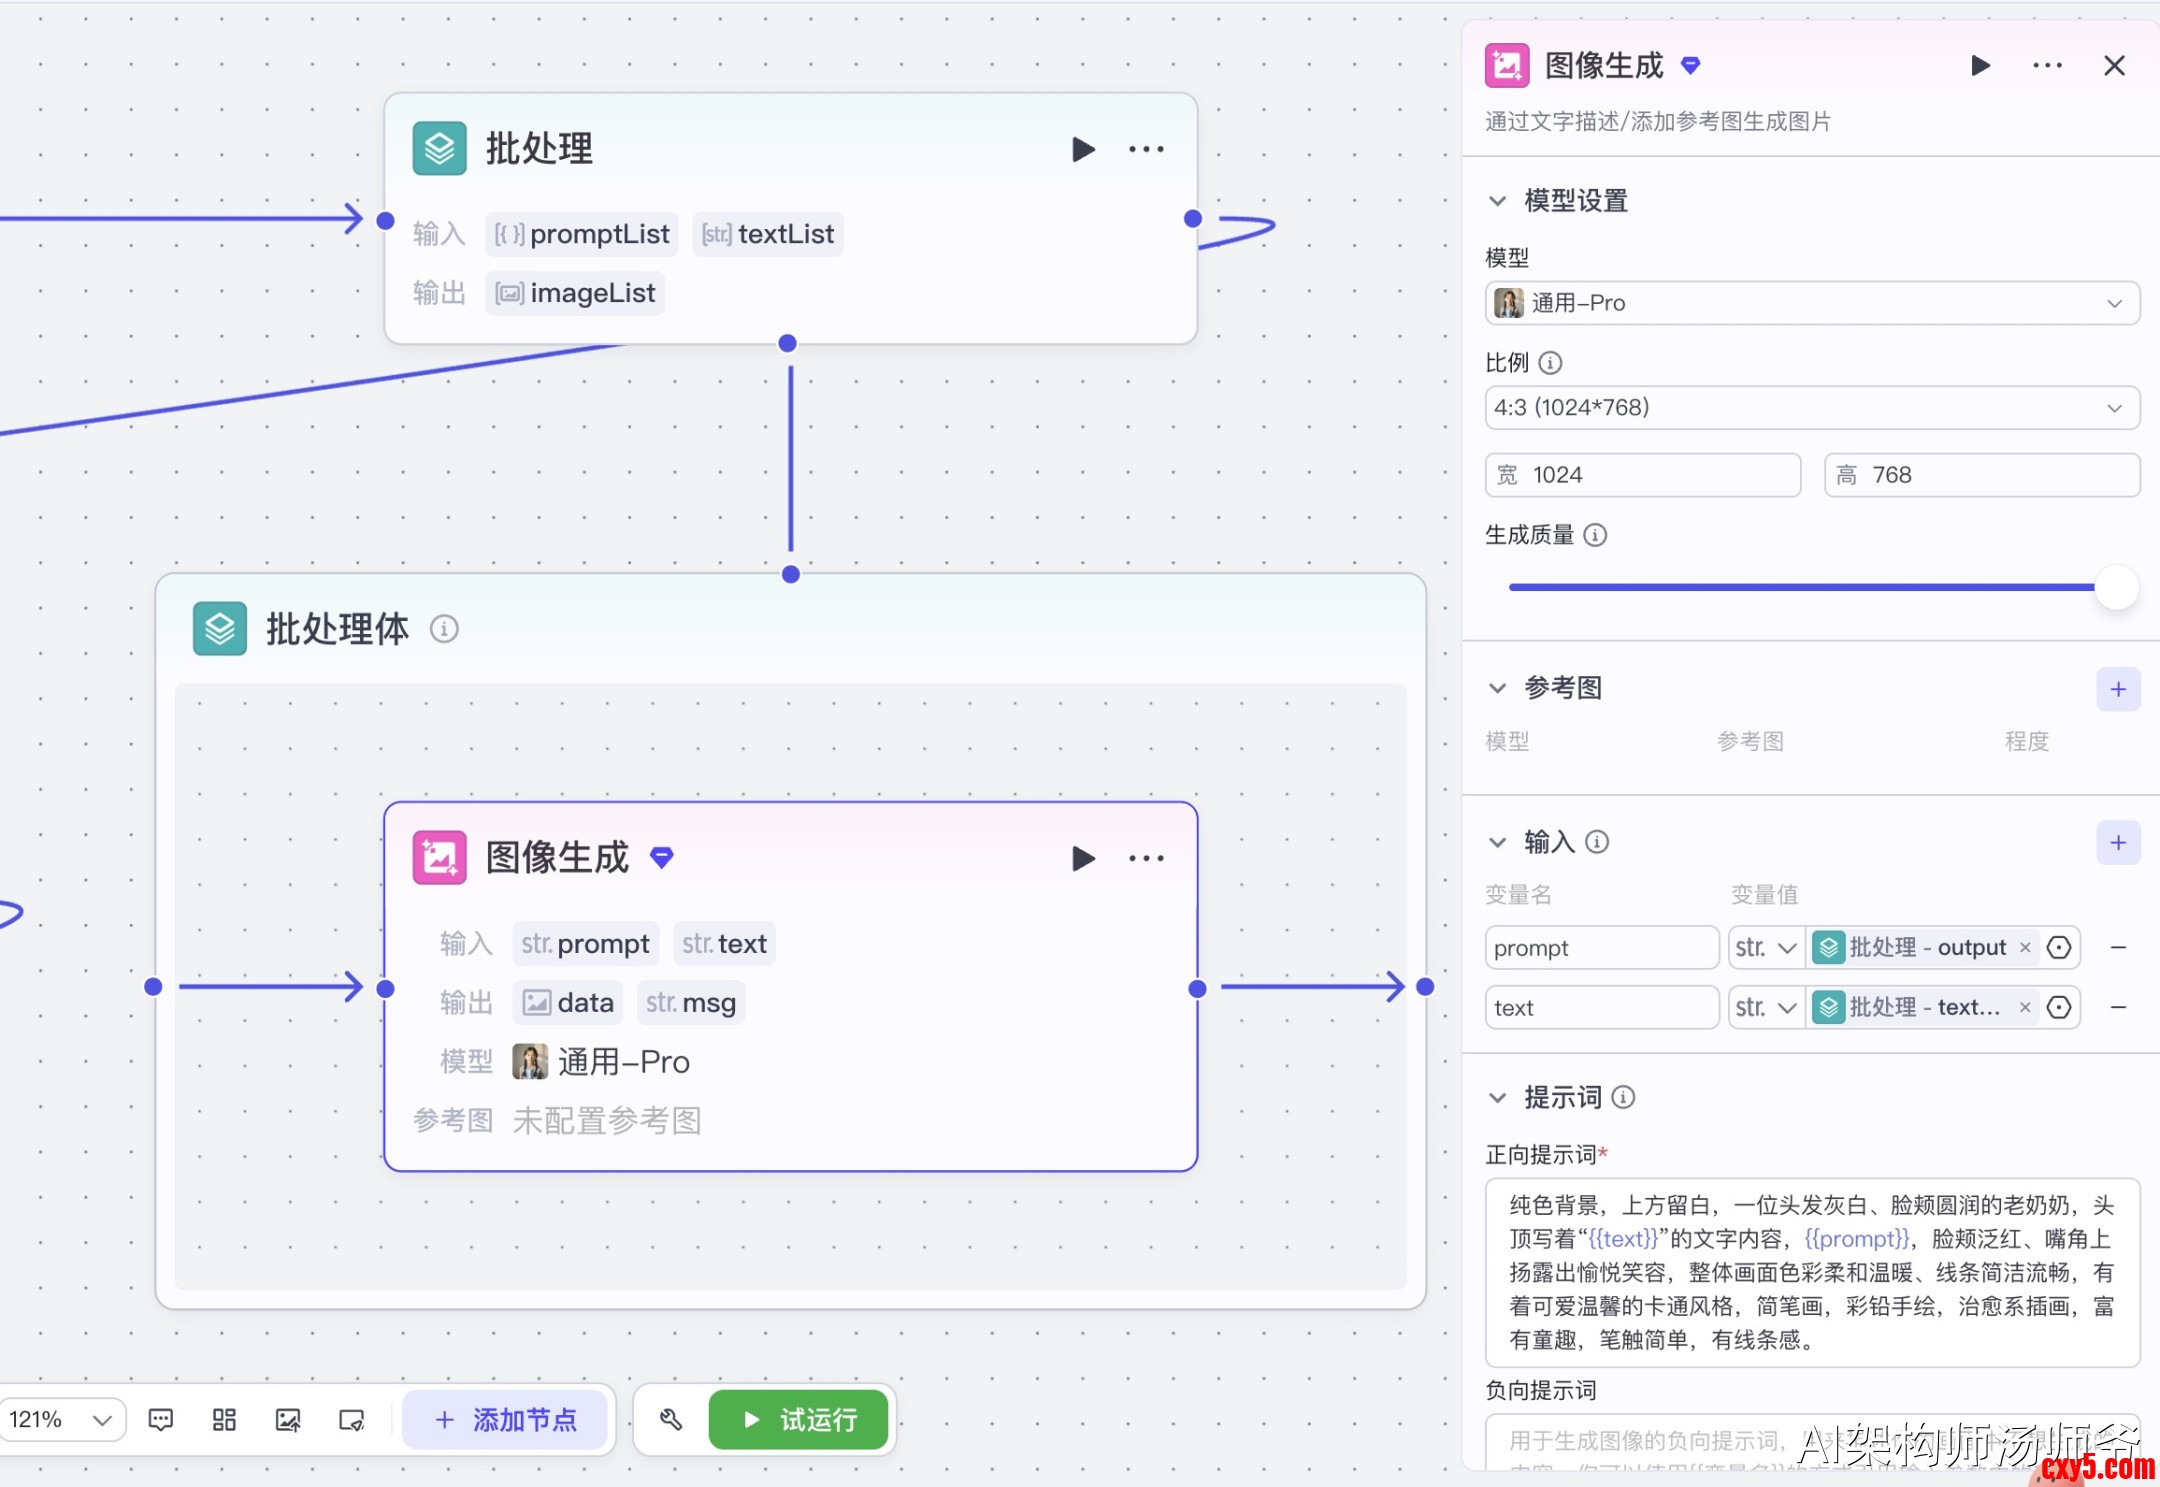Click the 添加节点 button
2160x1487 pixels.
(x=506, y=1420)
